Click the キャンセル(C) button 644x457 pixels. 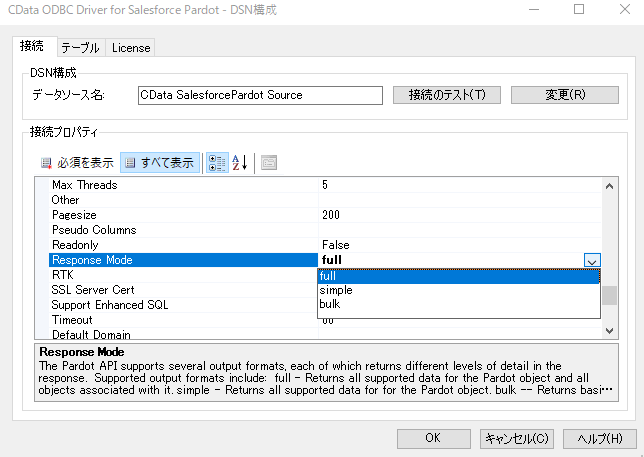(517, 439)
